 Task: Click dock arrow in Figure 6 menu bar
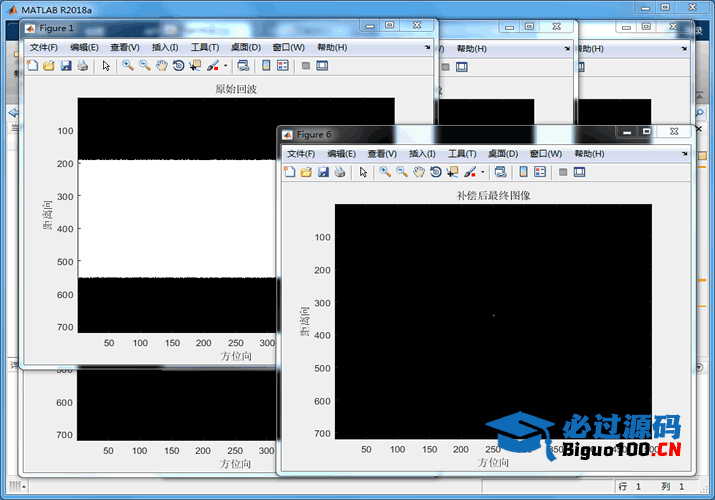(x=684, y=154)
